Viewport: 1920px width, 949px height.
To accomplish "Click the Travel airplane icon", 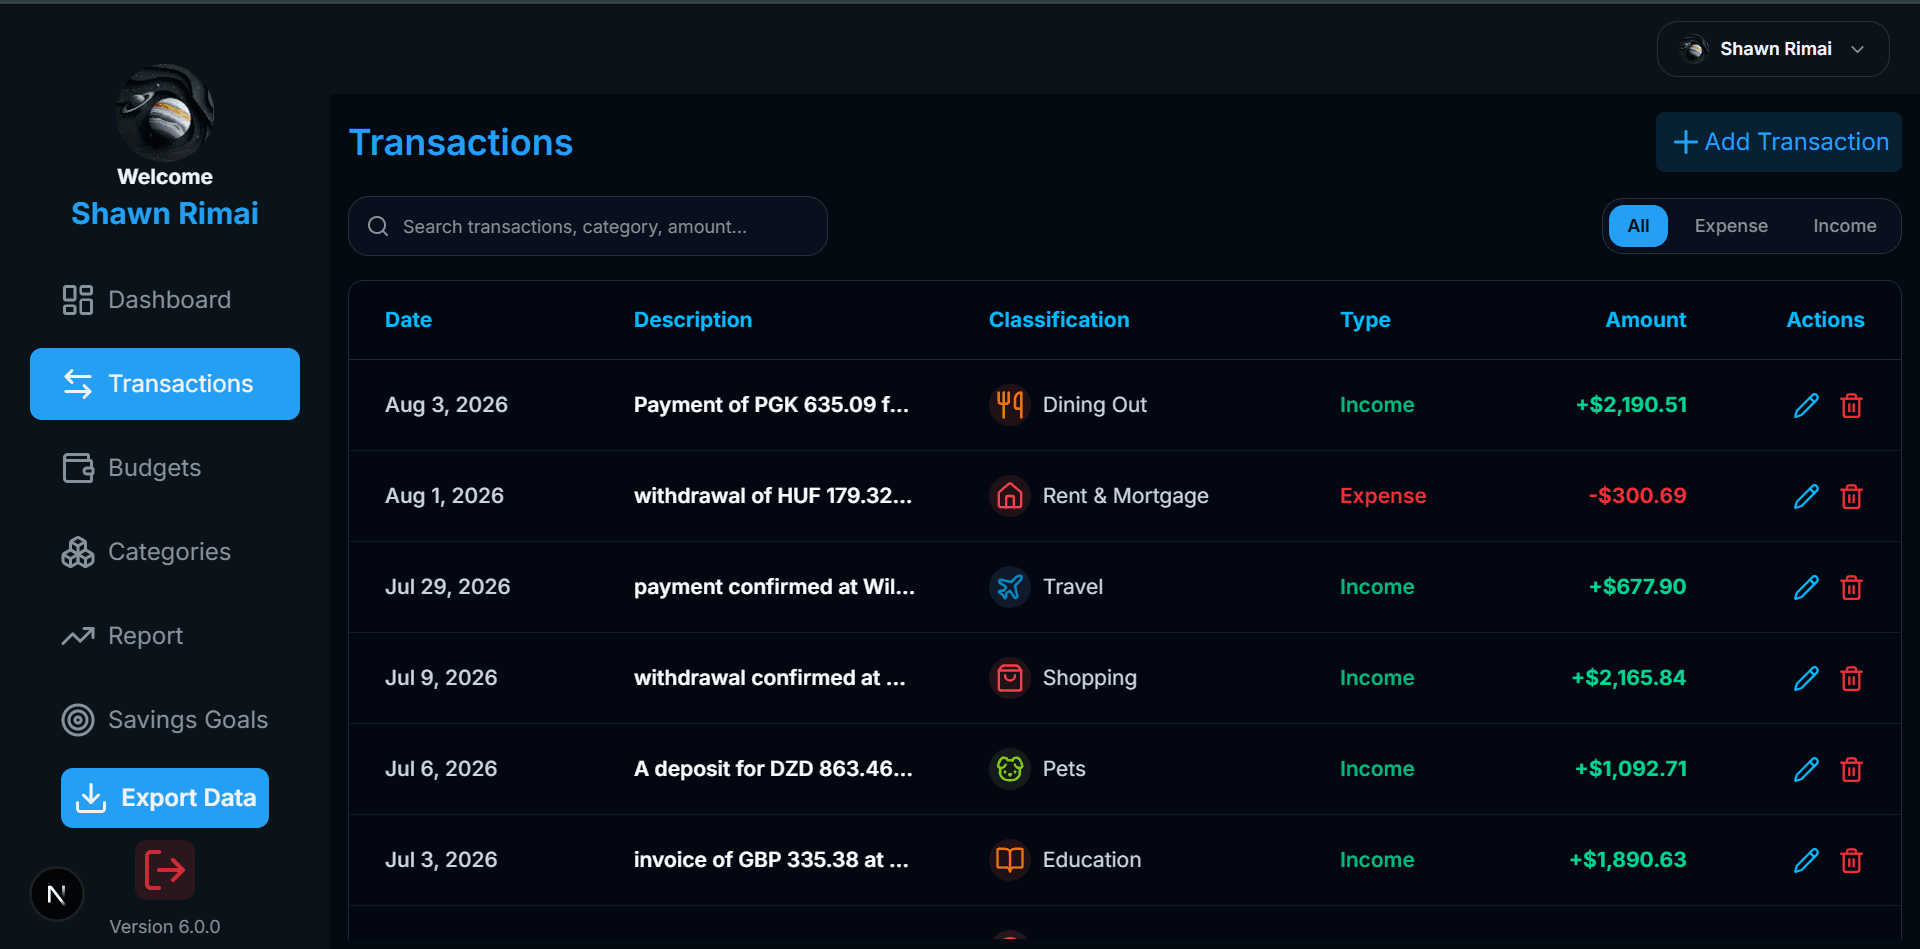I will click(1010, 587).
